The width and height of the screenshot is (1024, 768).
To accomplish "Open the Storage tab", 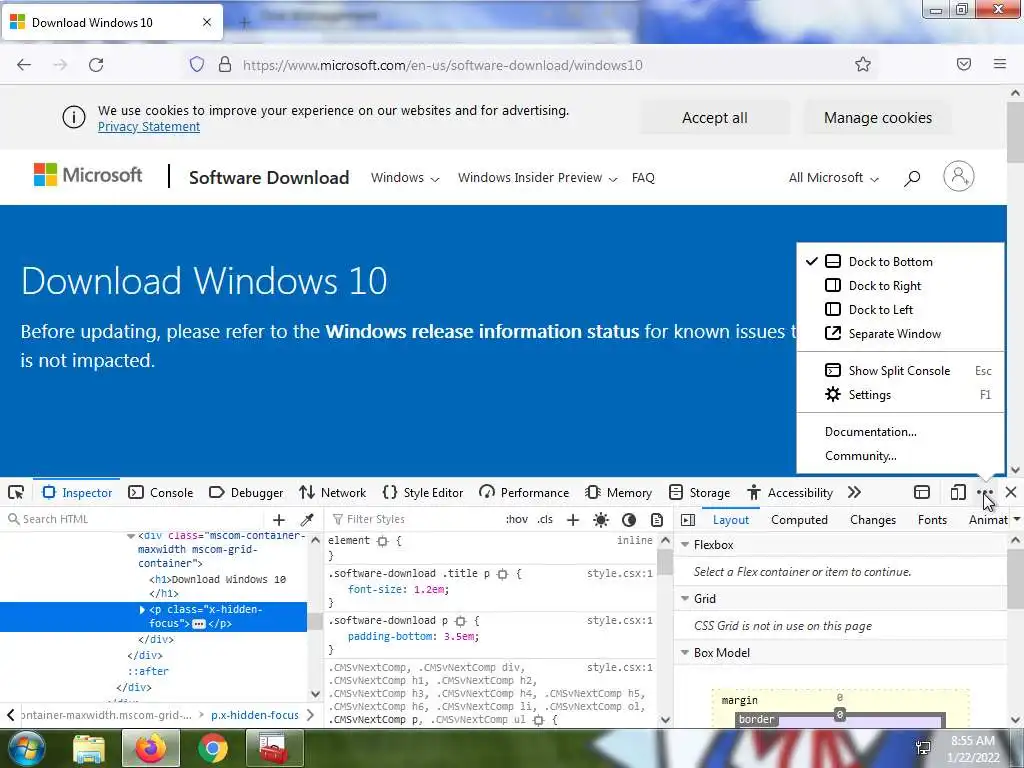I will tap(699, 492).
